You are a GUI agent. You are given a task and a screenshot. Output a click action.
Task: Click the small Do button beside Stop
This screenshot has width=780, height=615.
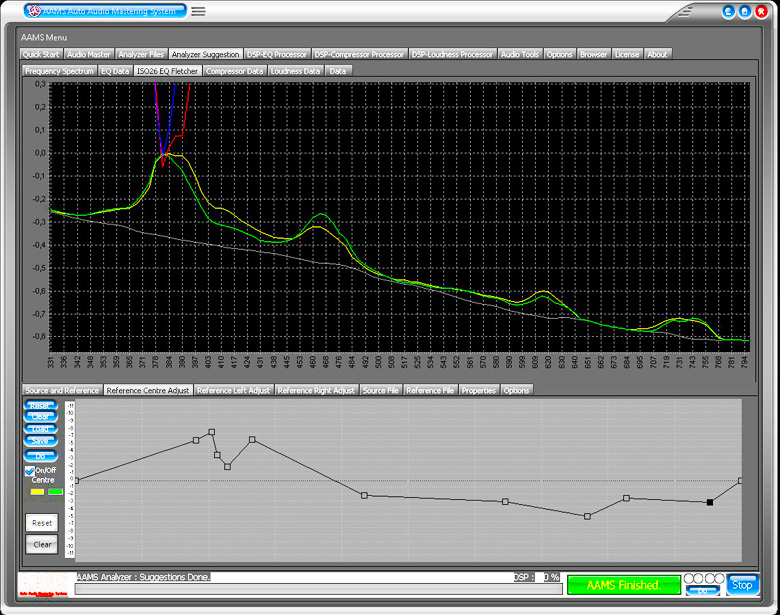coord(703,591)
